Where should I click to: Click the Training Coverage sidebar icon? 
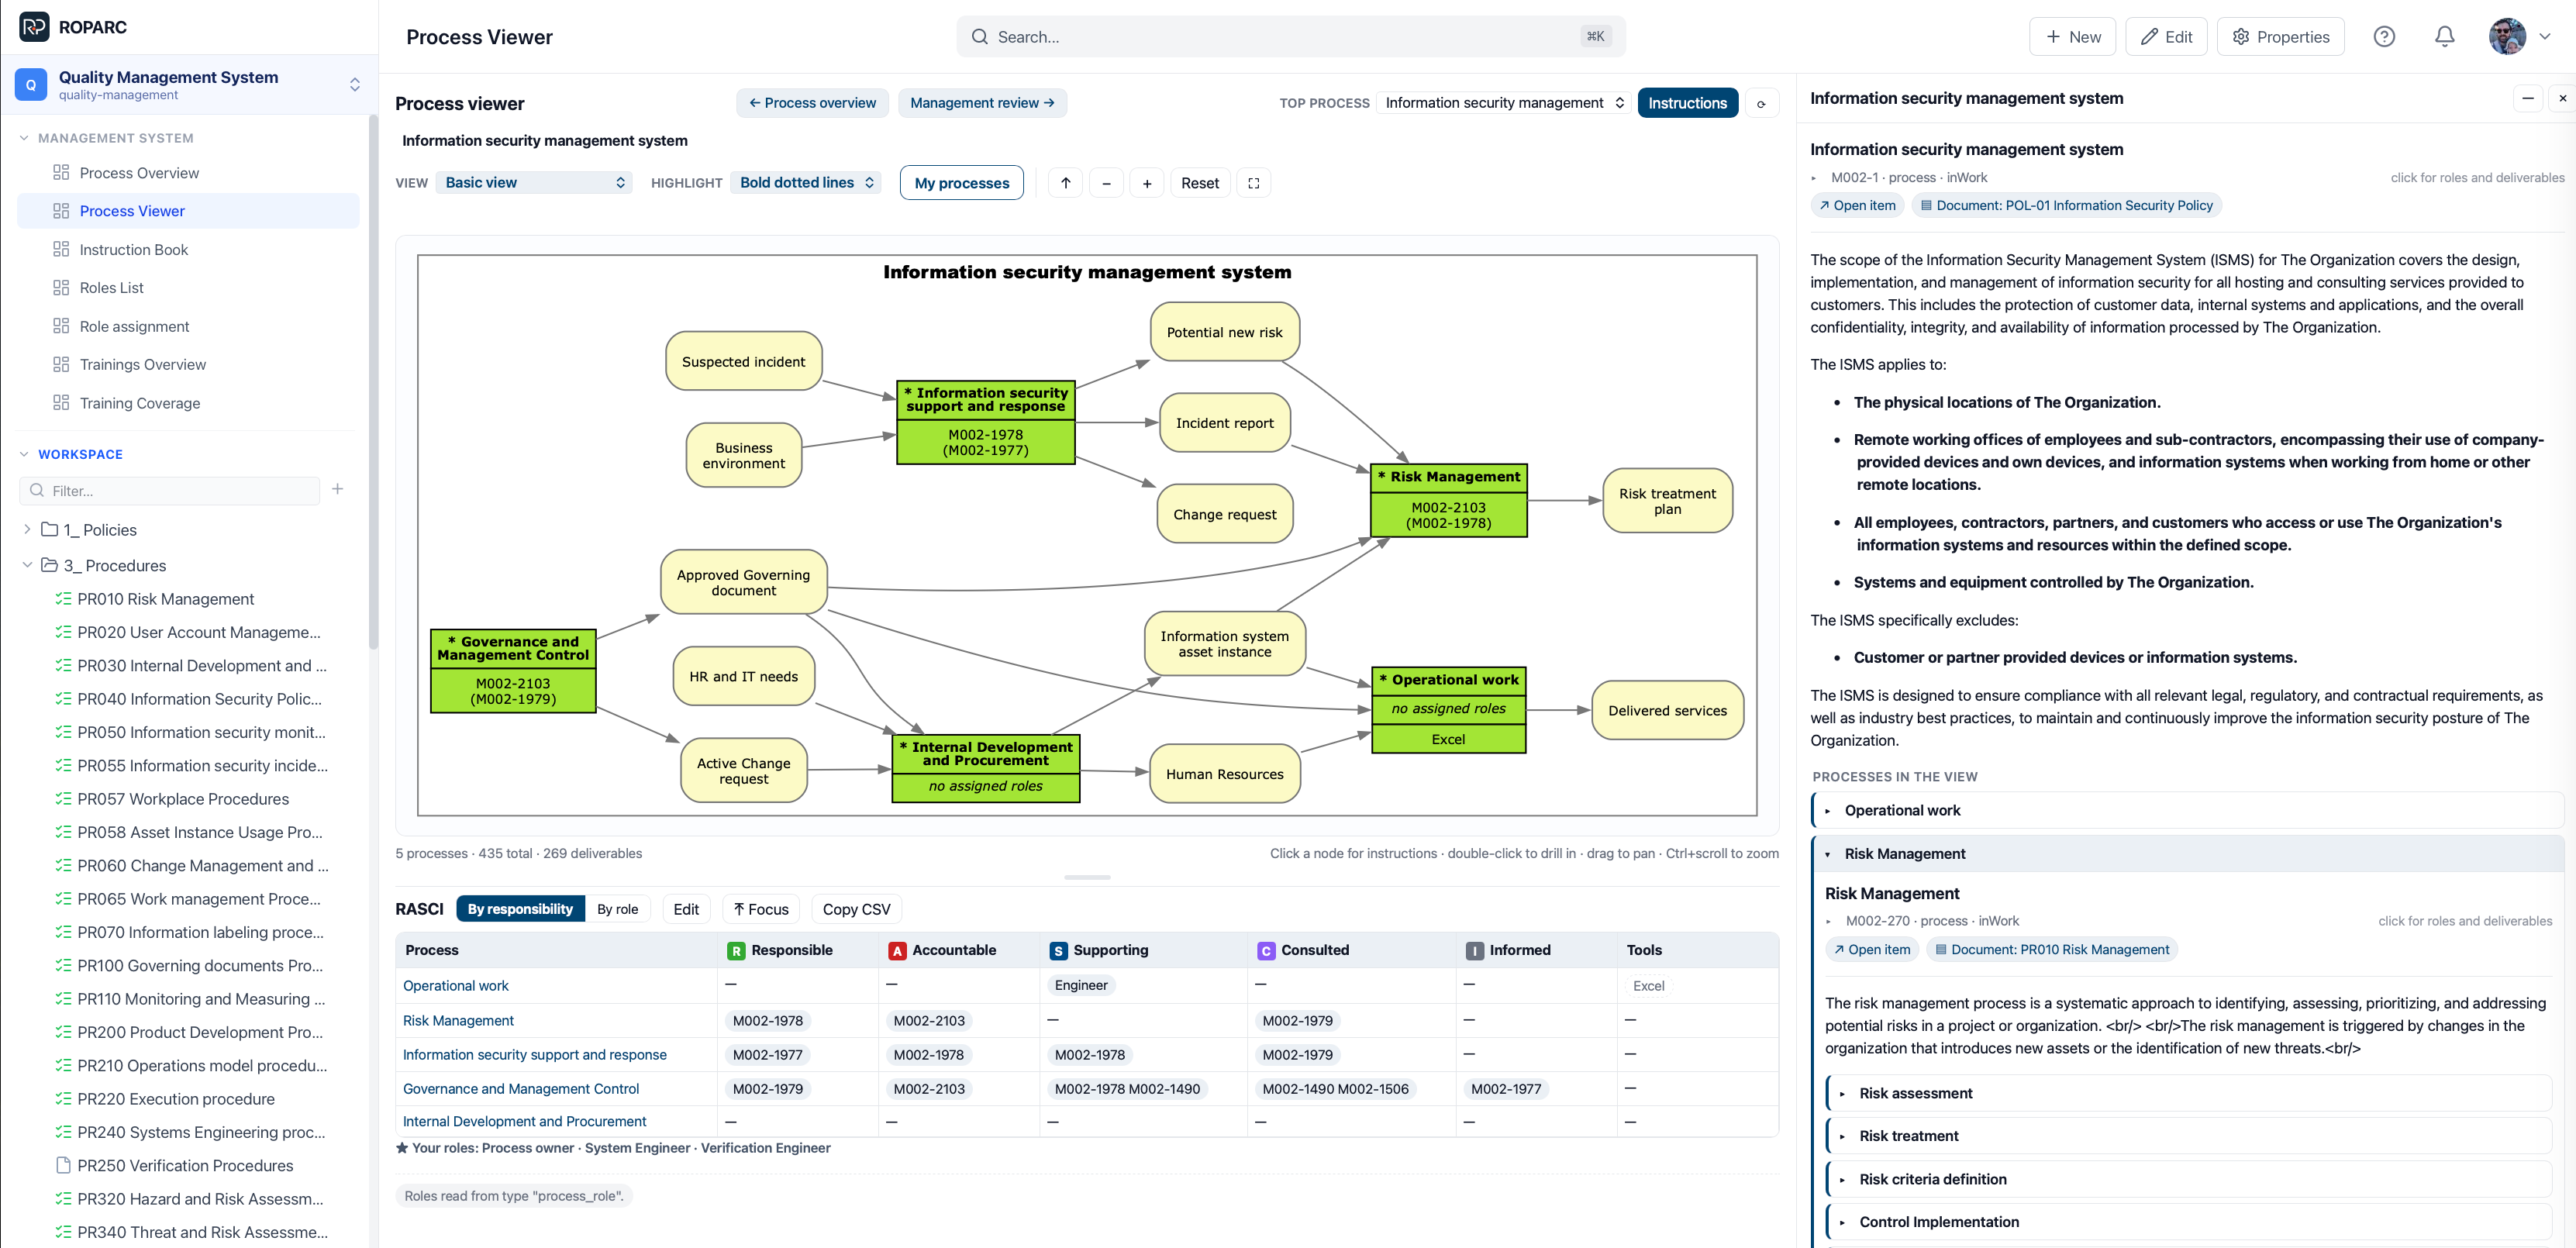point(61,402)
